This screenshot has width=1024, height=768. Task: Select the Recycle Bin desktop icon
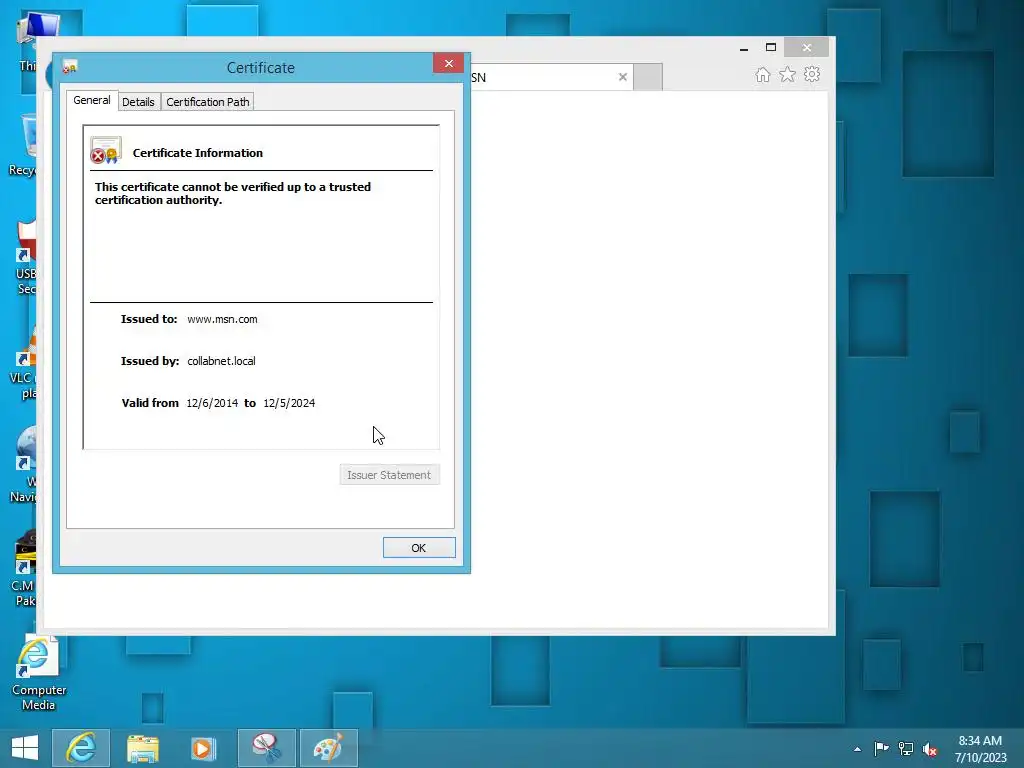click(x=22, y=145)
